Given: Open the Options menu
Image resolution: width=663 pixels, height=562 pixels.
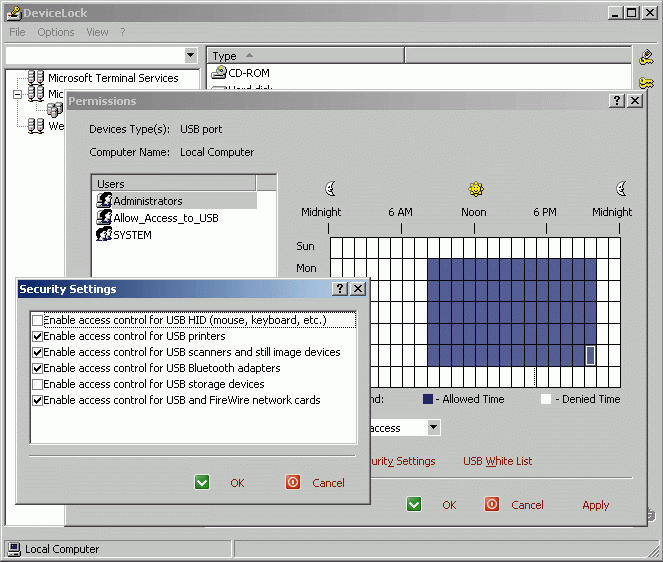Looking at the screenshot, I should tap(56, 32).
